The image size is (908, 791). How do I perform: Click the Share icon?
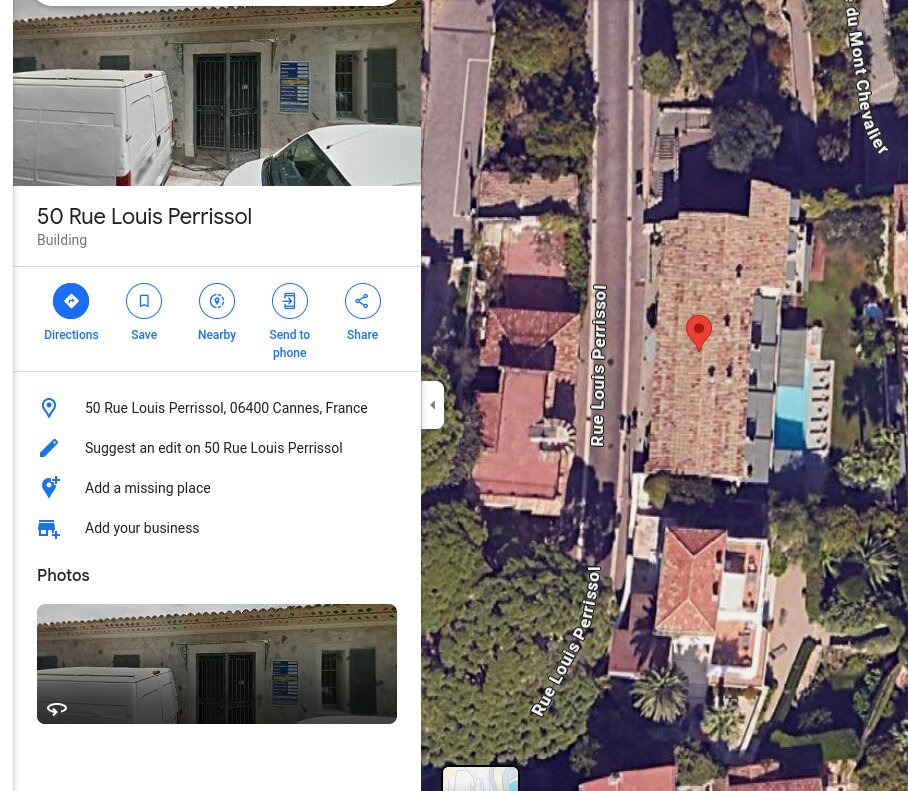tap(363, 301)
